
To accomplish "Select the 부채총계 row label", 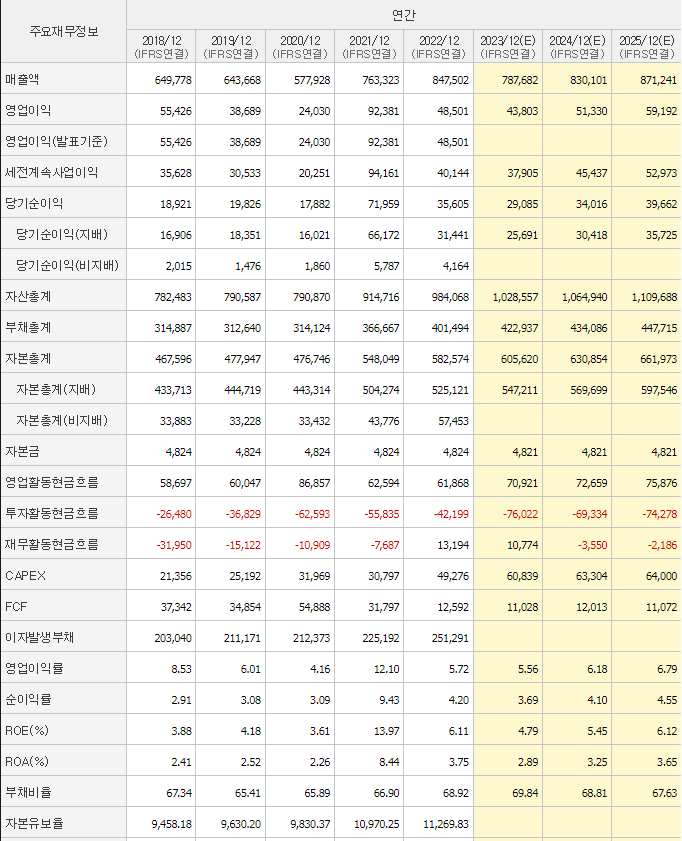I will click(28, 328).
